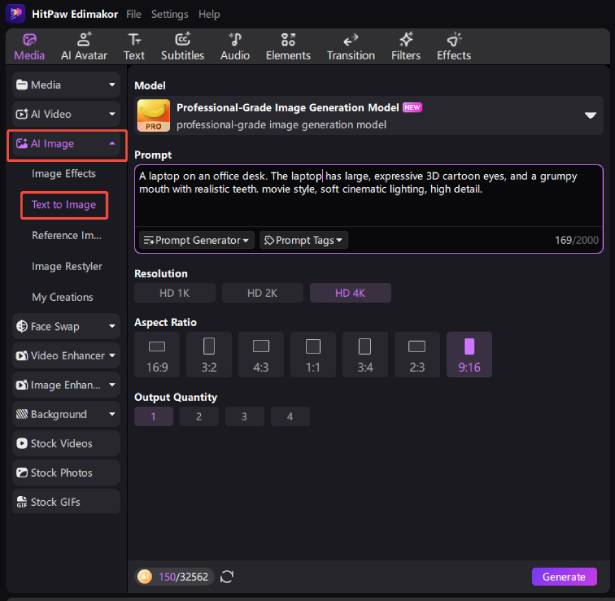Set output quantity to 1
The image size is (615, 601).
(153, 416)
